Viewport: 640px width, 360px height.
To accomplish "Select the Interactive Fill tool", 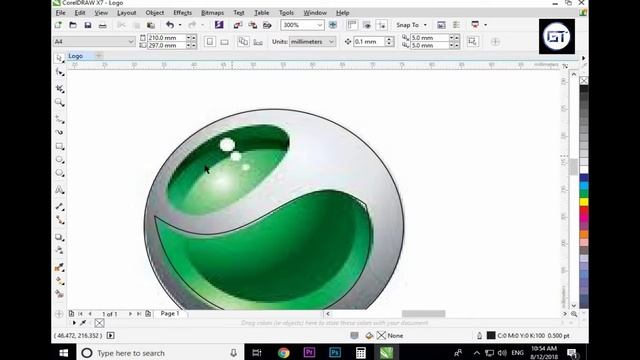I will 60,281.
